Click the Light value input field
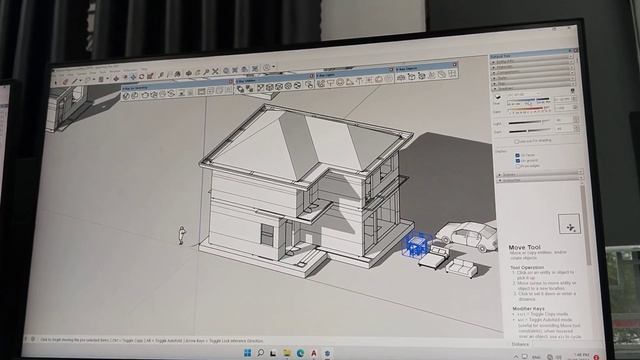 [564, 120]
